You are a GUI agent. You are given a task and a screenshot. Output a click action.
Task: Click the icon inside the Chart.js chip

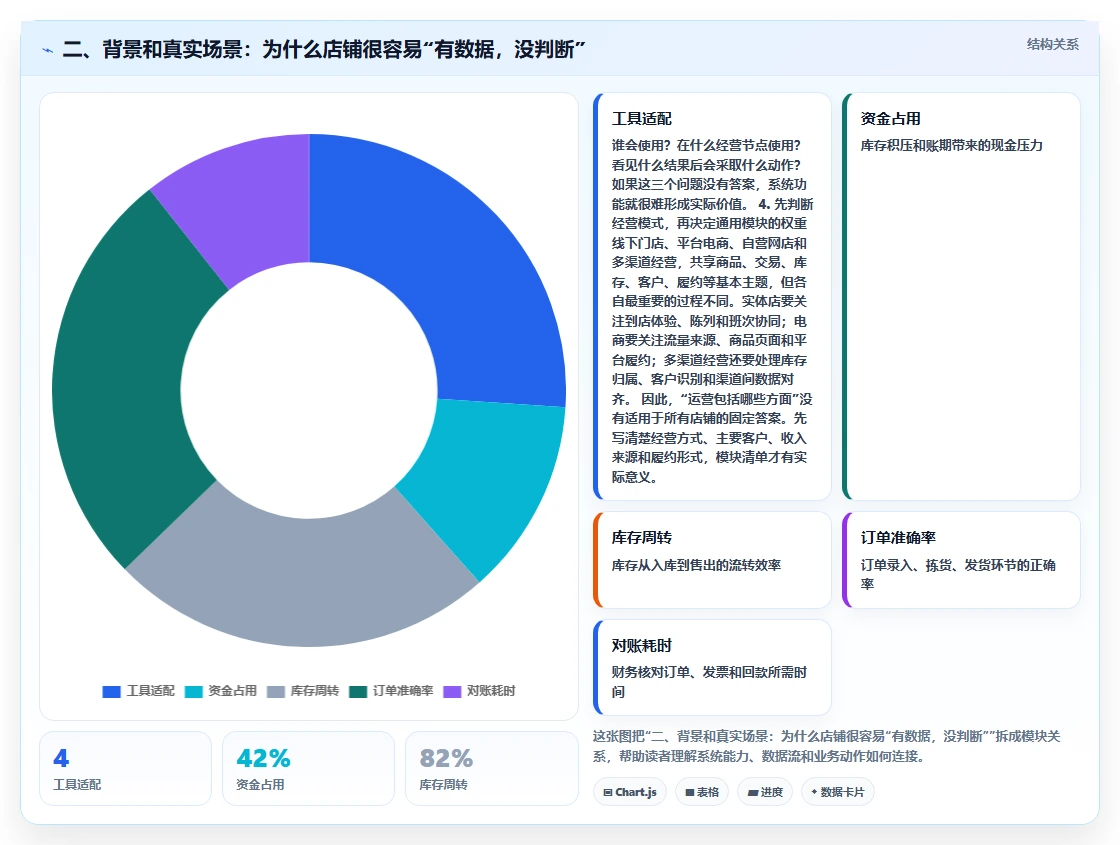click(608, 792)
